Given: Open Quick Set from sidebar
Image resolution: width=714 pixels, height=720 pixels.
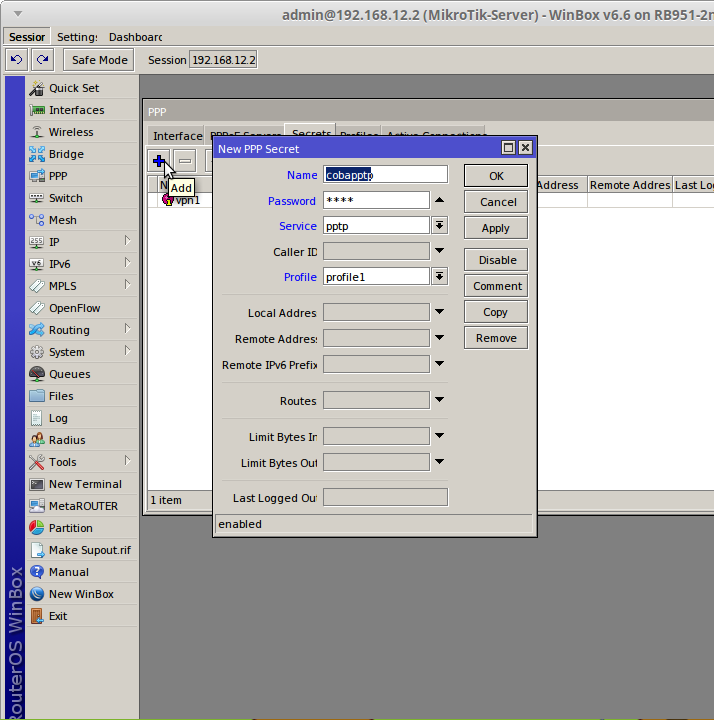Looking at the screenshot, I should tap(83, 88).
